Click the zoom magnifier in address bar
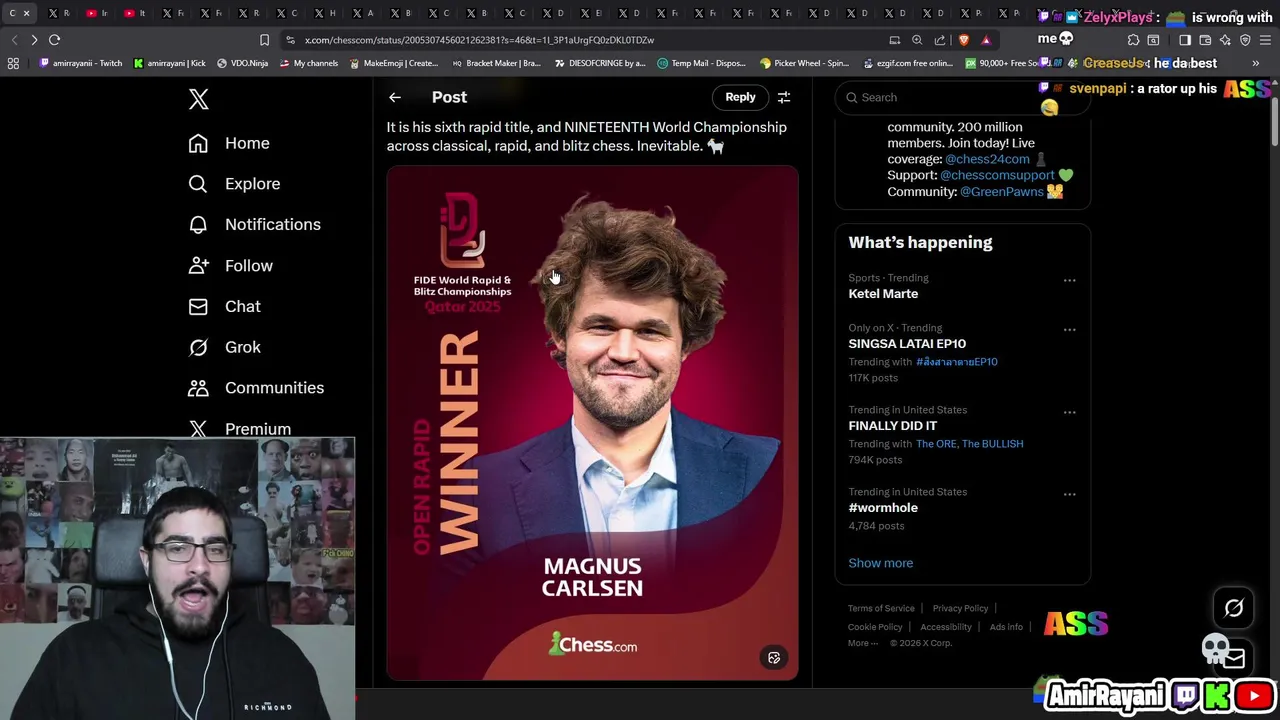Image resolution: width=1280 pixels, height=720 pixels. click(917, 40)
